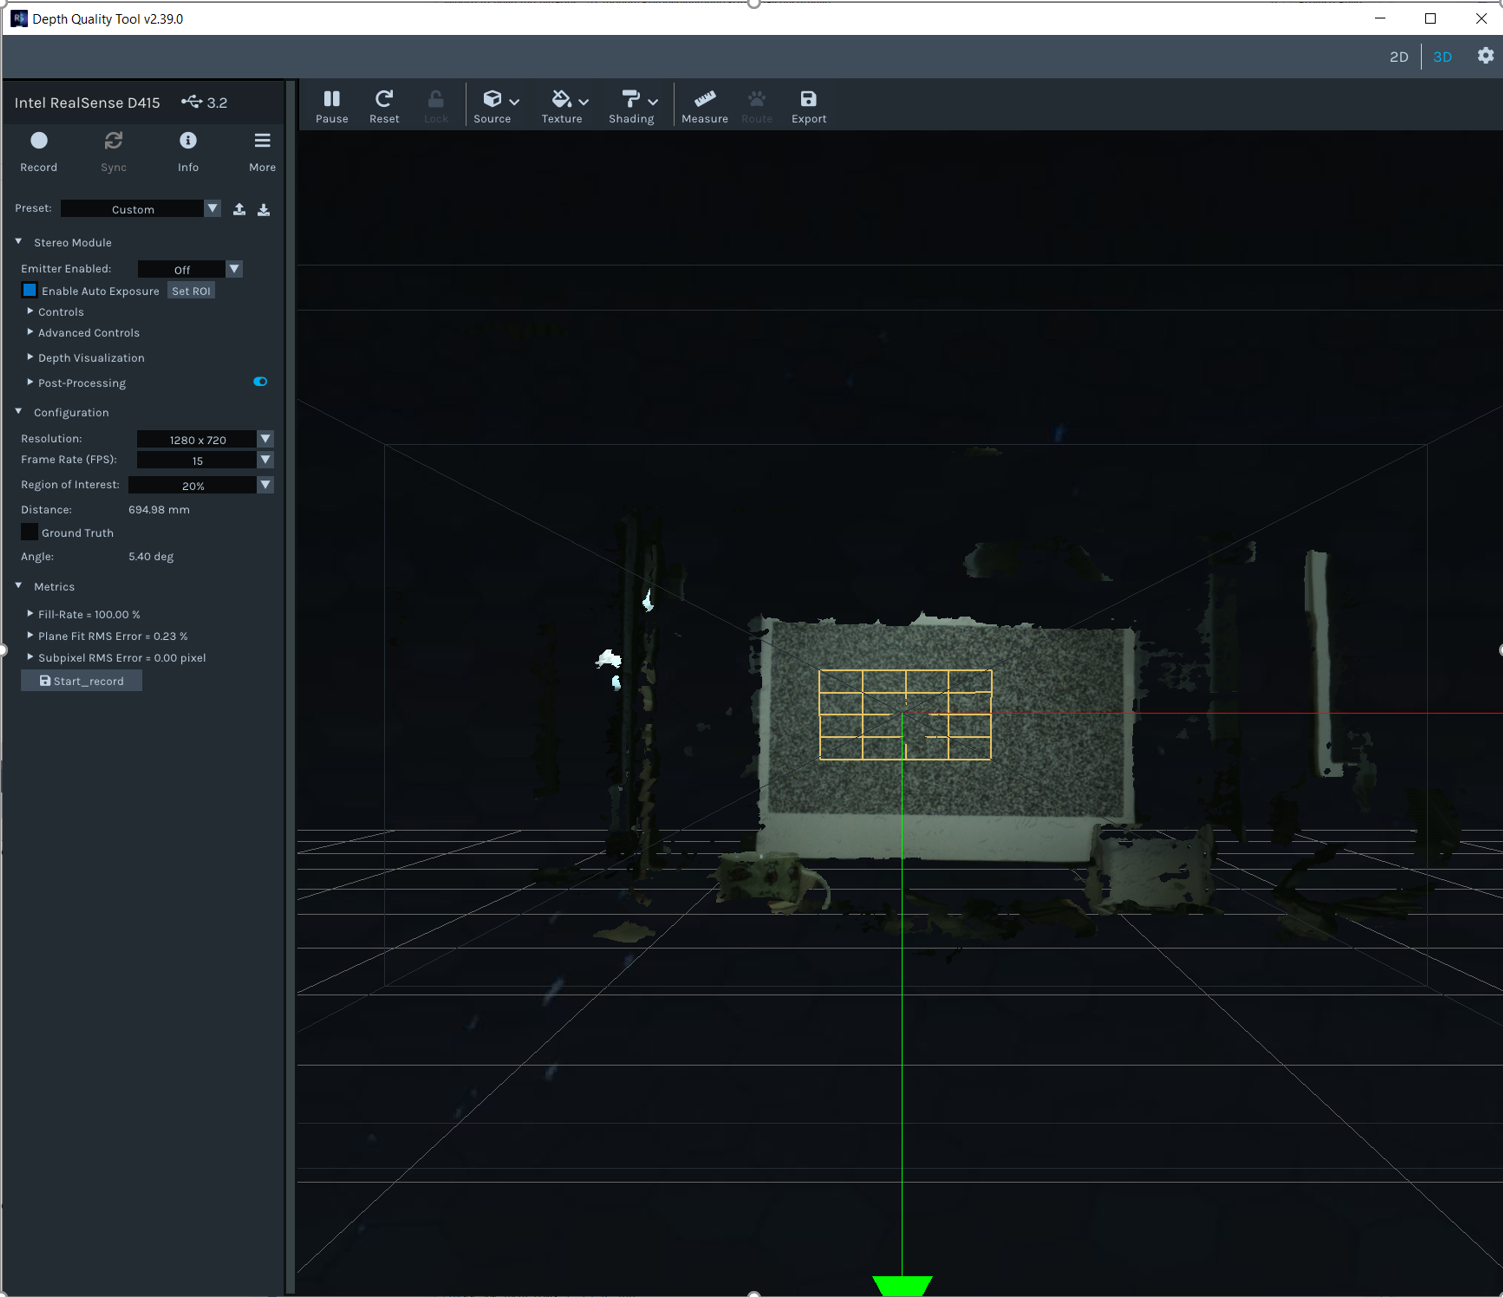Open device Info panel
1503x1297 pixels.
[x=188, y=141]
